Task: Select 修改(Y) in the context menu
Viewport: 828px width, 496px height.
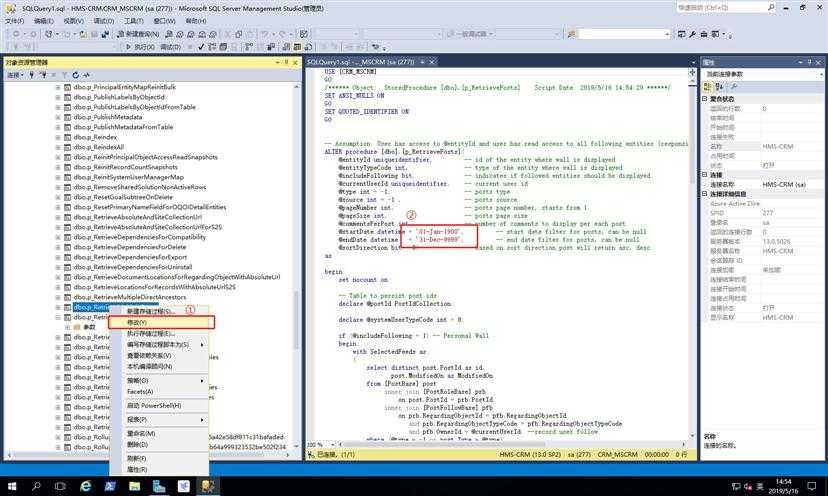Action: (162, 322)
